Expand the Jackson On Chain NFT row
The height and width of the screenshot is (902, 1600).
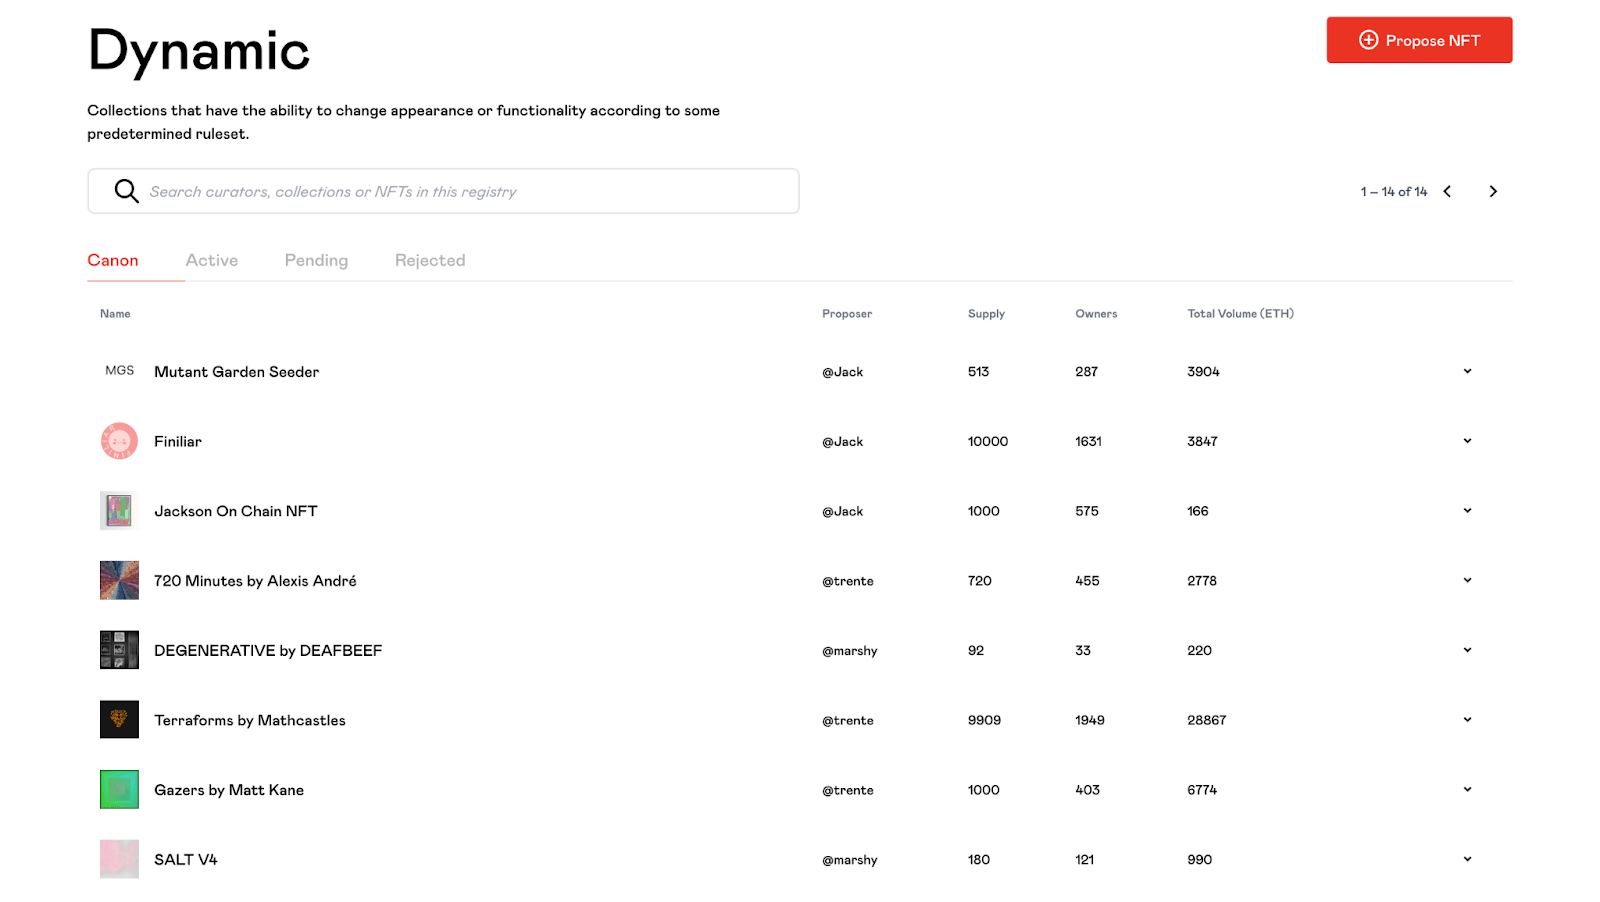pos(1467,511)
